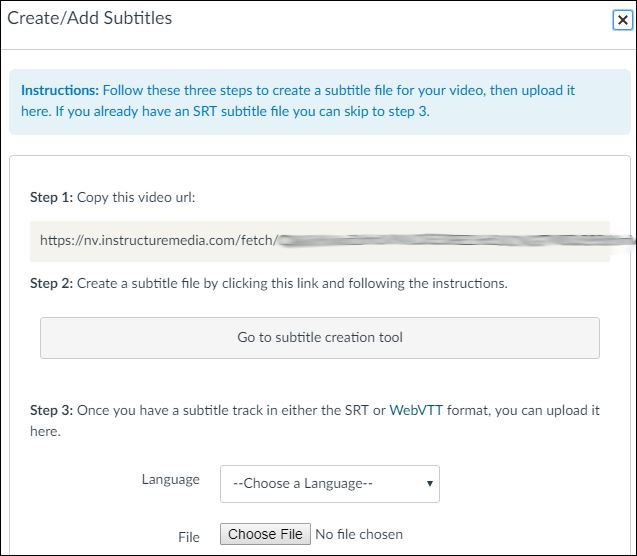Click the Create/Add Subtitles dialog title
637x556 pixels.
90,18
